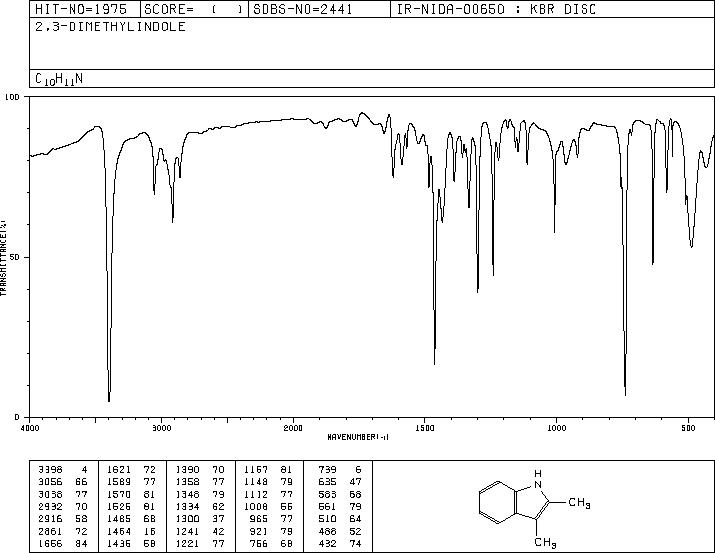
Task: Select the 1221 peak table entry
Action: pyautogui.click(x=200, y=544)
